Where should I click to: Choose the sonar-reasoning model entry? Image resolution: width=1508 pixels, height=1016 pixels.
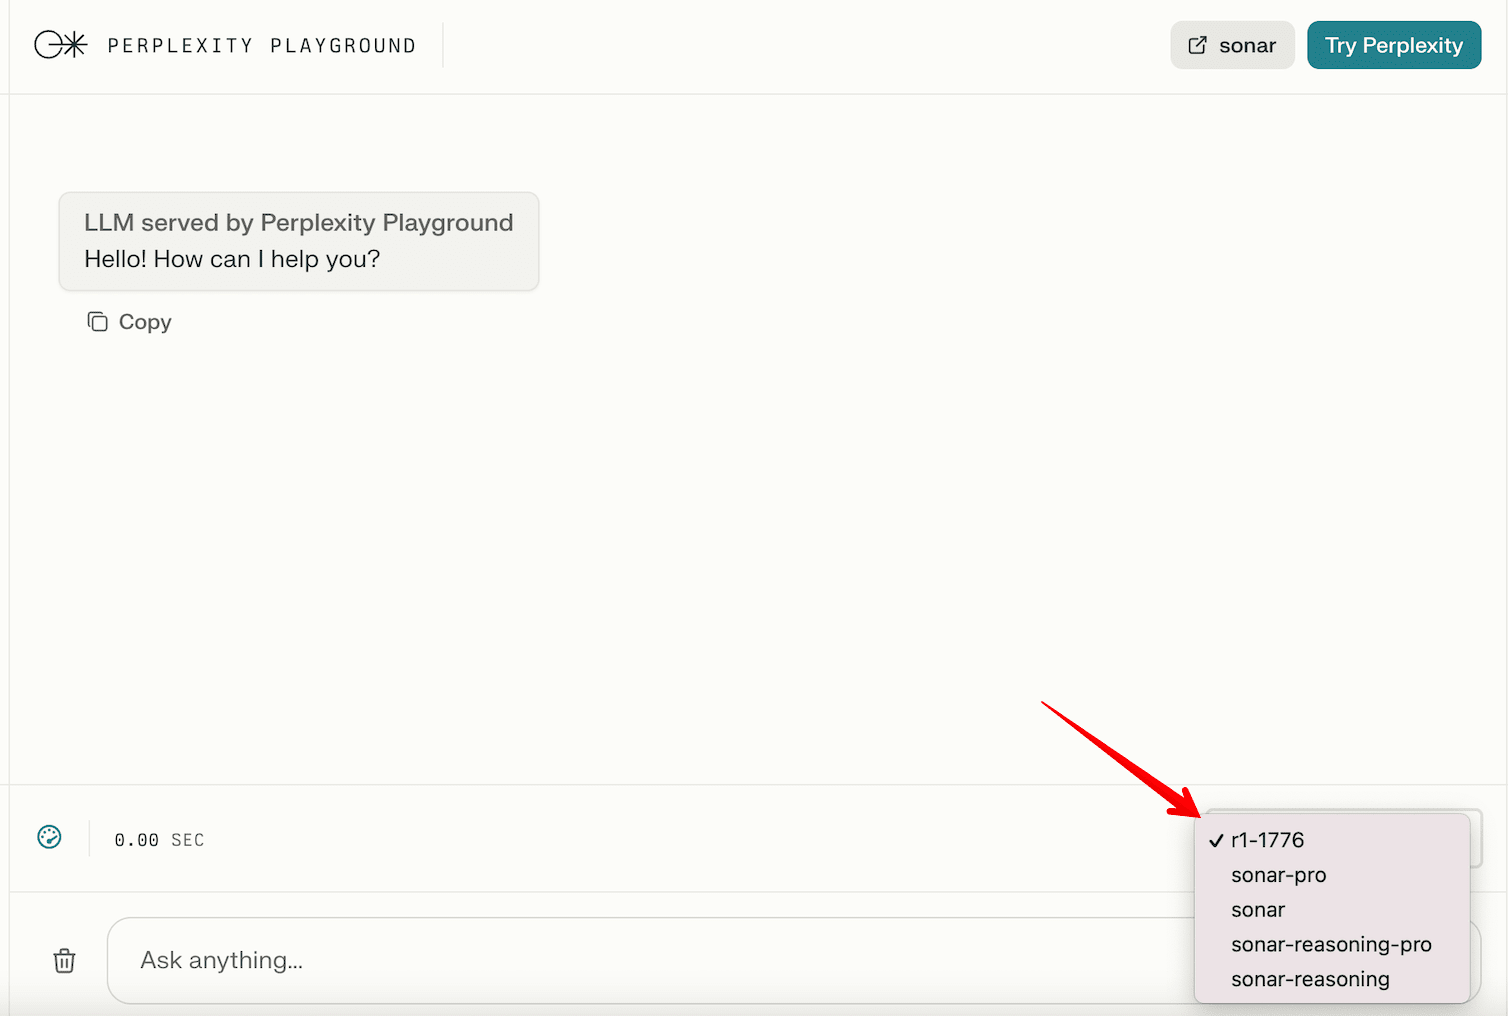(x=1309, y=980)
